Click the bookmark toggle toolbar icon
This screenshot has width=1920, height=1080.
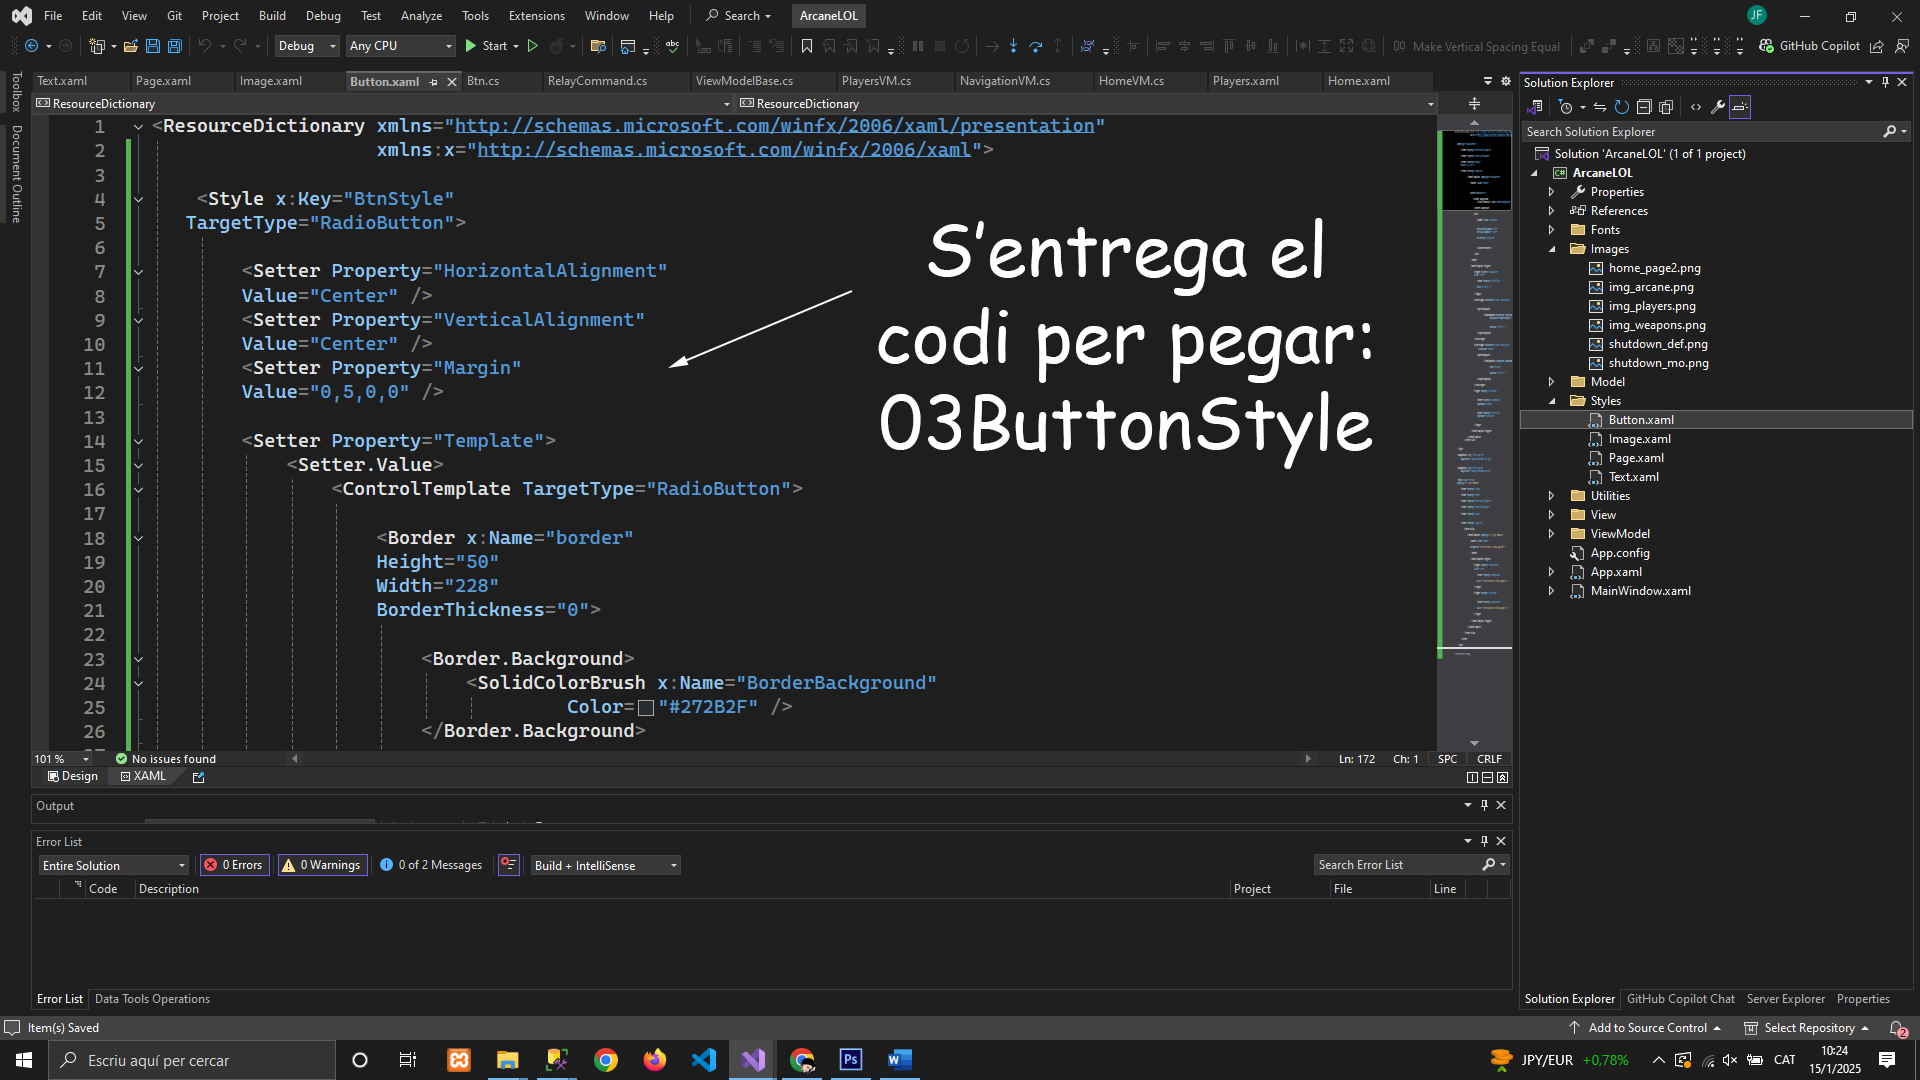click(807, 46)
